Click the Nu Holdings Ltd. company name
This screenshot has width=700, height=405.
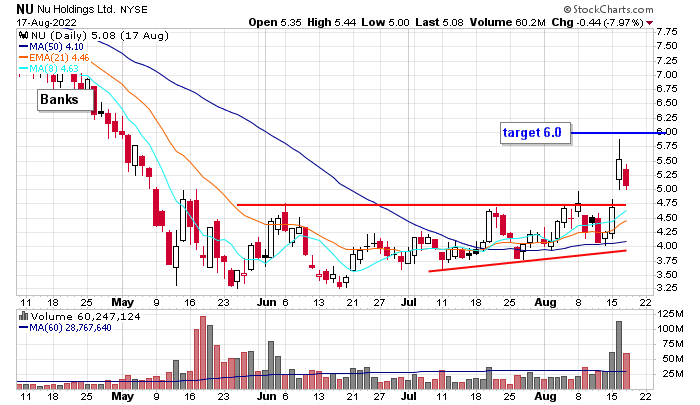click(76, 9)
